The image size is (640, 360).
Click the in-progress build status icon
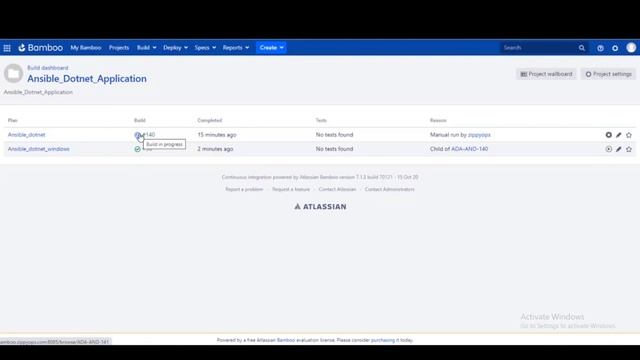pos(138,135)
